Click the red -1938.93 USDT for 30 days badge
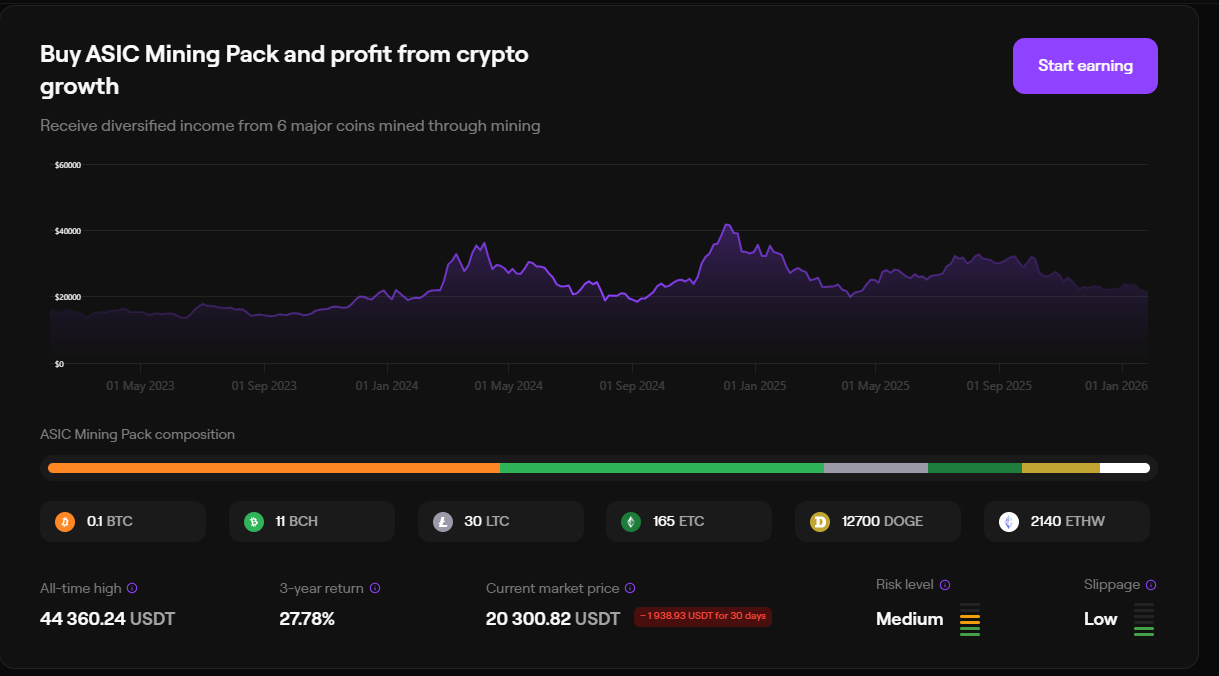 tap(703, 616)
